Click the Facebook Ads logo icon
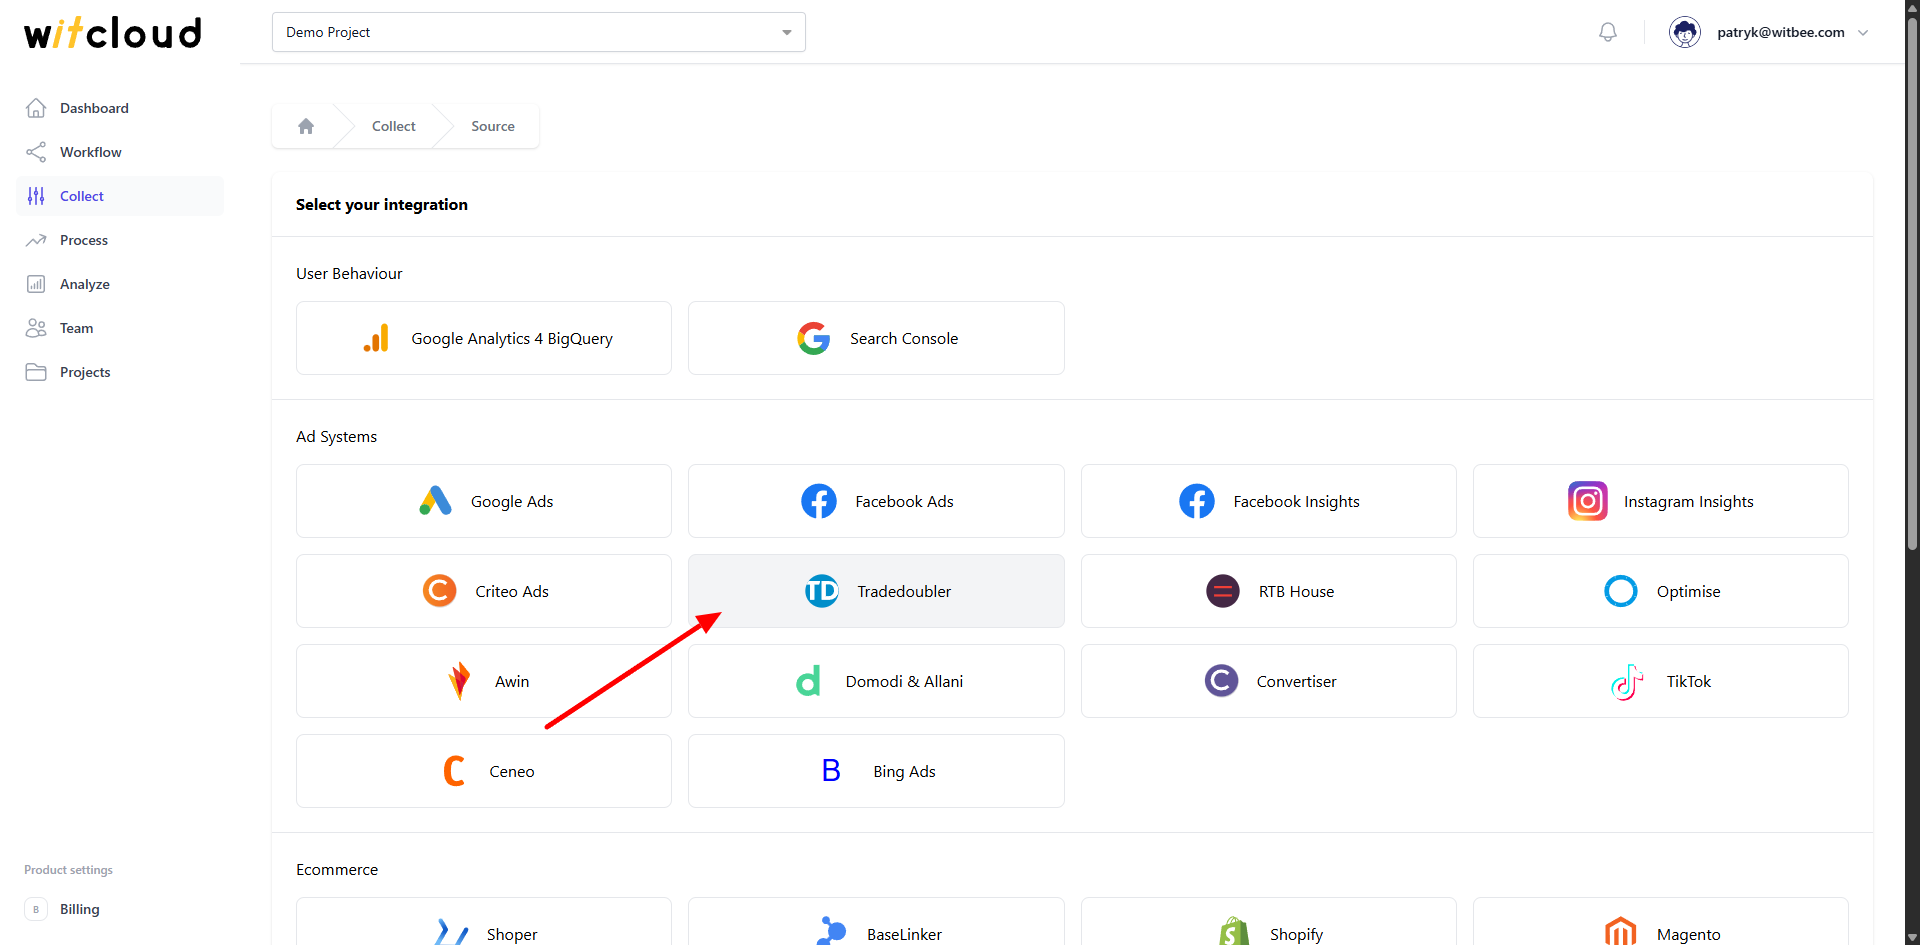1920x945 pixels. click(819, 501)
